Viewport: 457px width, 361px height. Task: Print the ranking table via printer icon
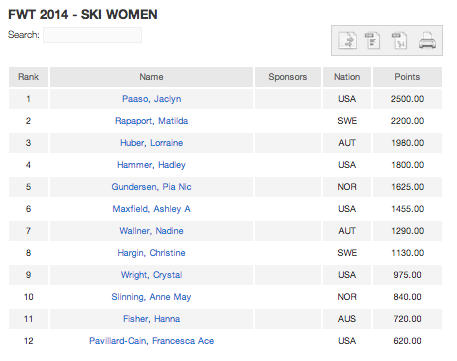click(427, 41)
